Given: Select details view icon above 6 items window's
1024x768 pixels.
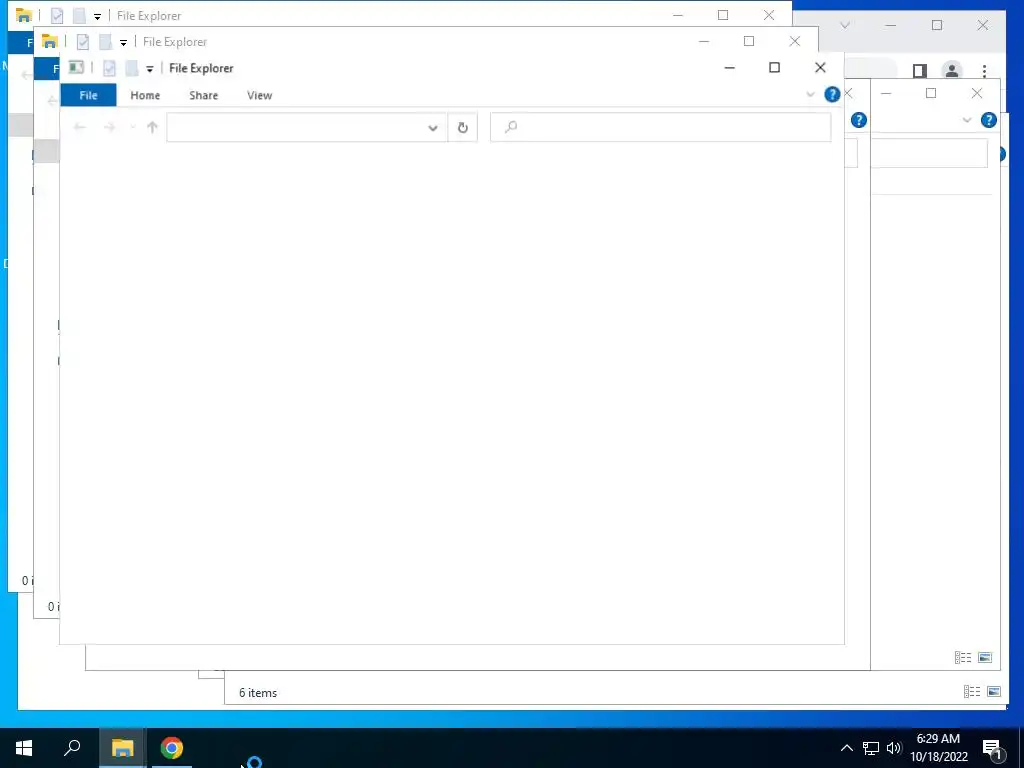Looking at the screenshot, I should click(963, 658).
